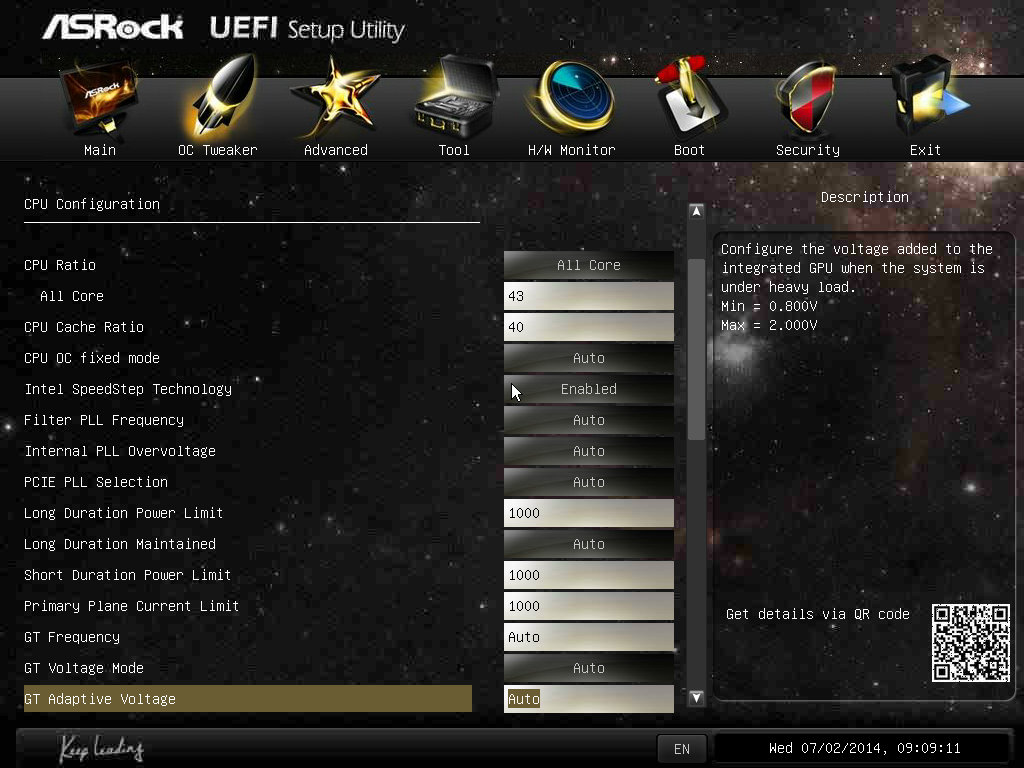Viewport: 1024px width, 768px height.
Task: Switch to the H/W Monitor tab label
Action: pyautogui.click(x=572, y=150)
